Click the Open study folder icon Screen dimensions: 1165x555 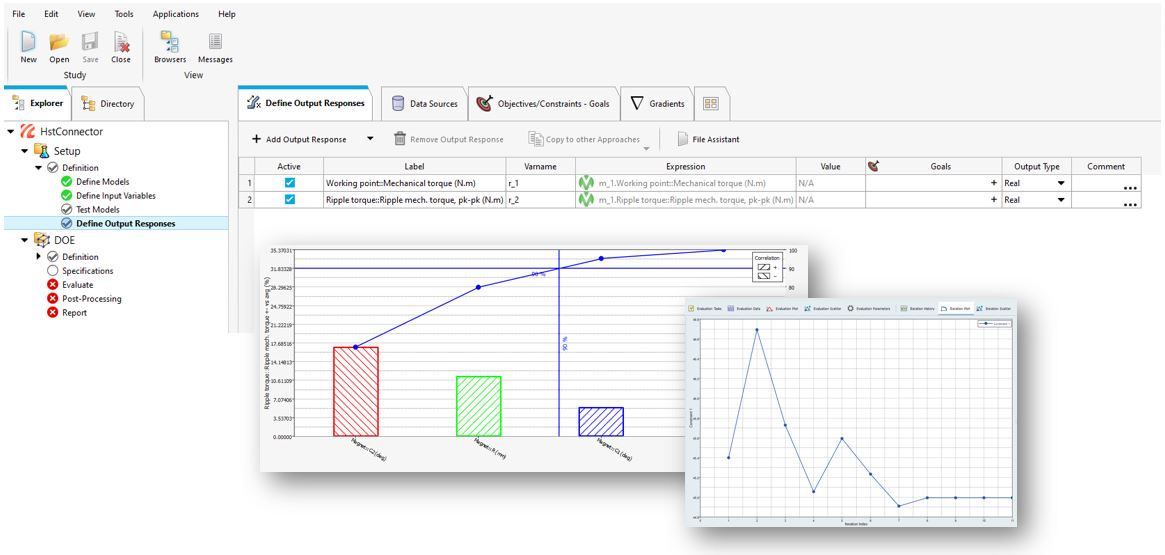pyautogui.click(x=59, y=42)
